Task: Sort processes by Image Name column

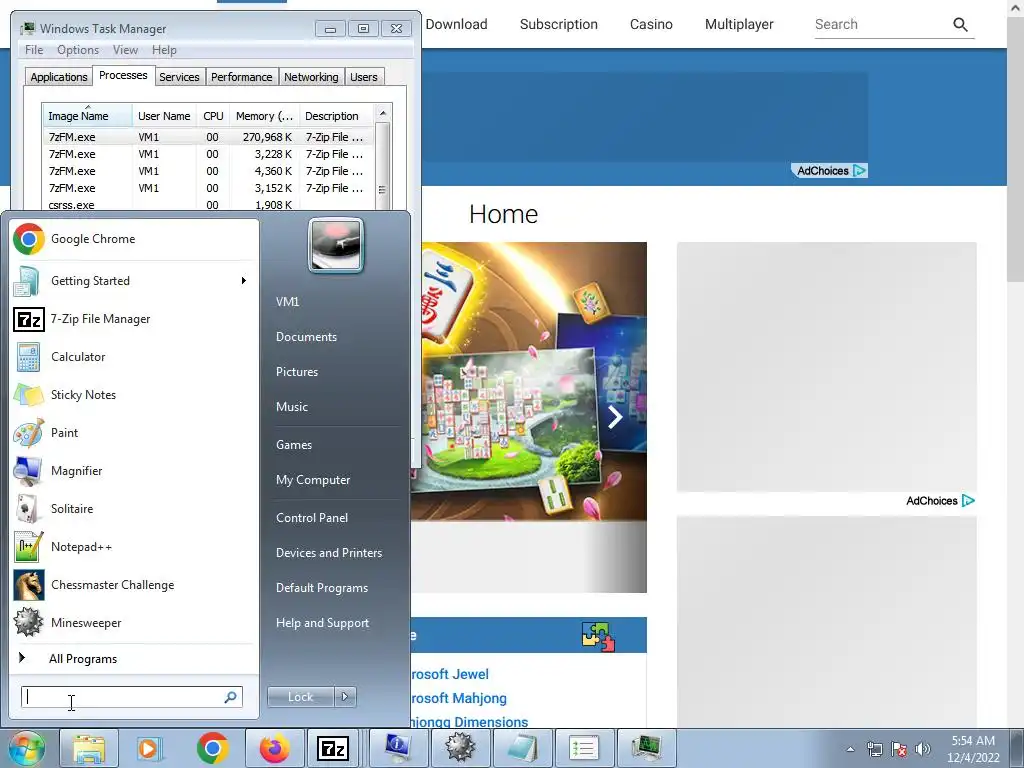Action: [x=87, y=116]
